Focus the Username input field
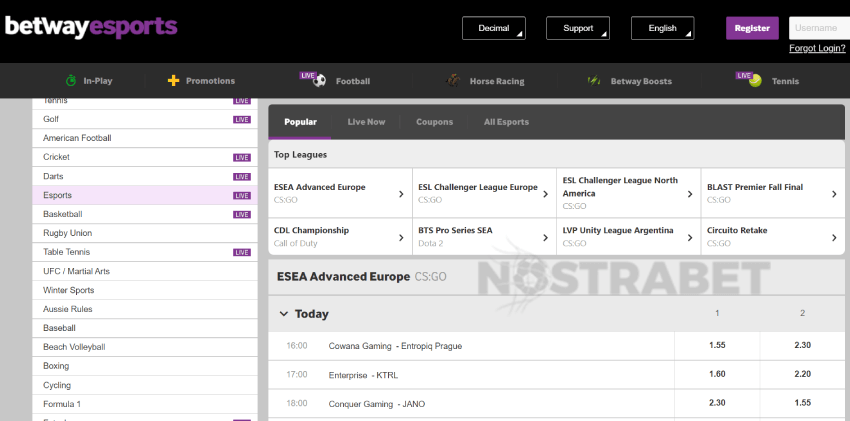Image resolution: width=850 pixels, height=421 pixels. point(819,28)
